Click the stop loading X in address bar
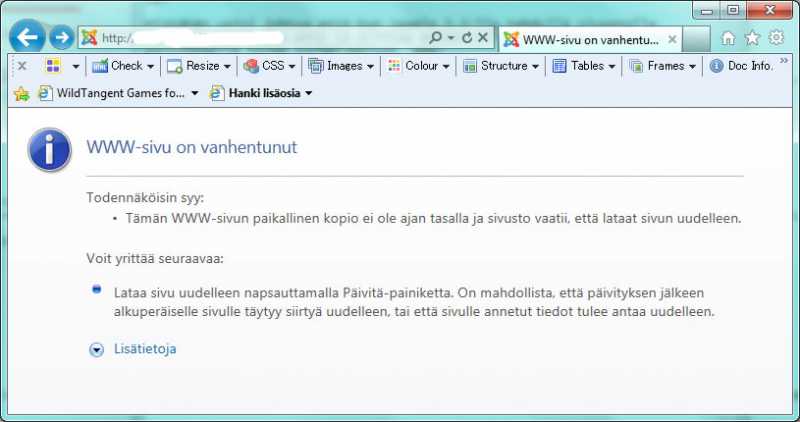The height and width of the screenshot is (422, 800). tap(482, 38)
